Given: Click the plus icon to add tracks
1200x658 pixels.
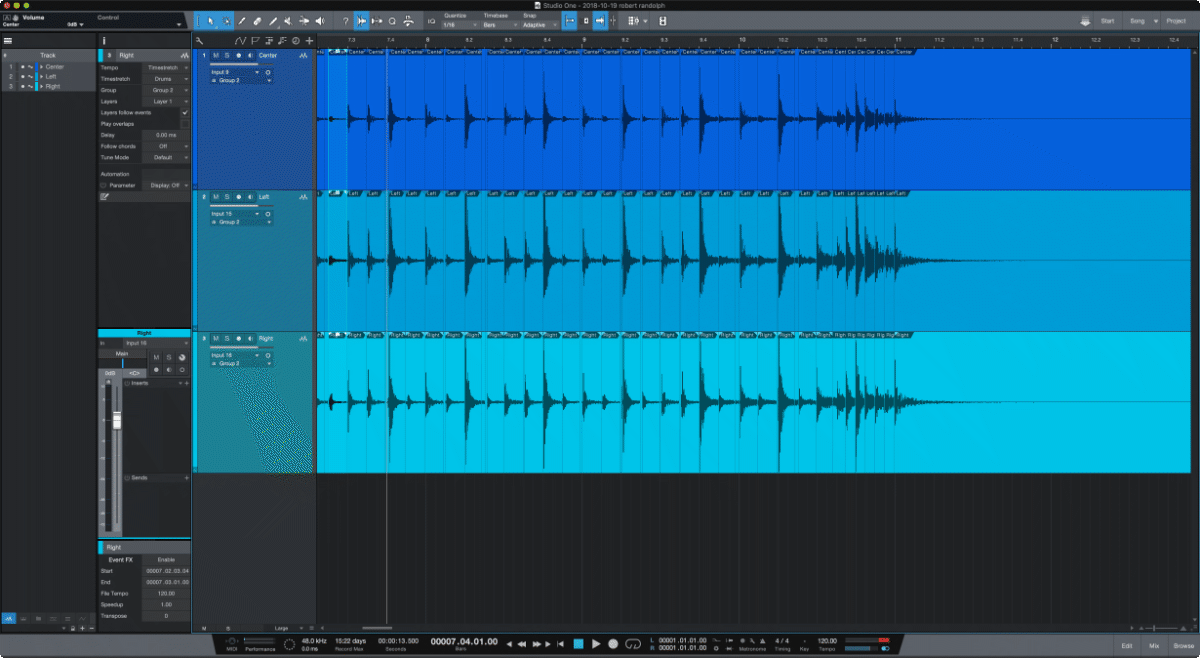Looking at the screenshot, I should click(310, 40).
